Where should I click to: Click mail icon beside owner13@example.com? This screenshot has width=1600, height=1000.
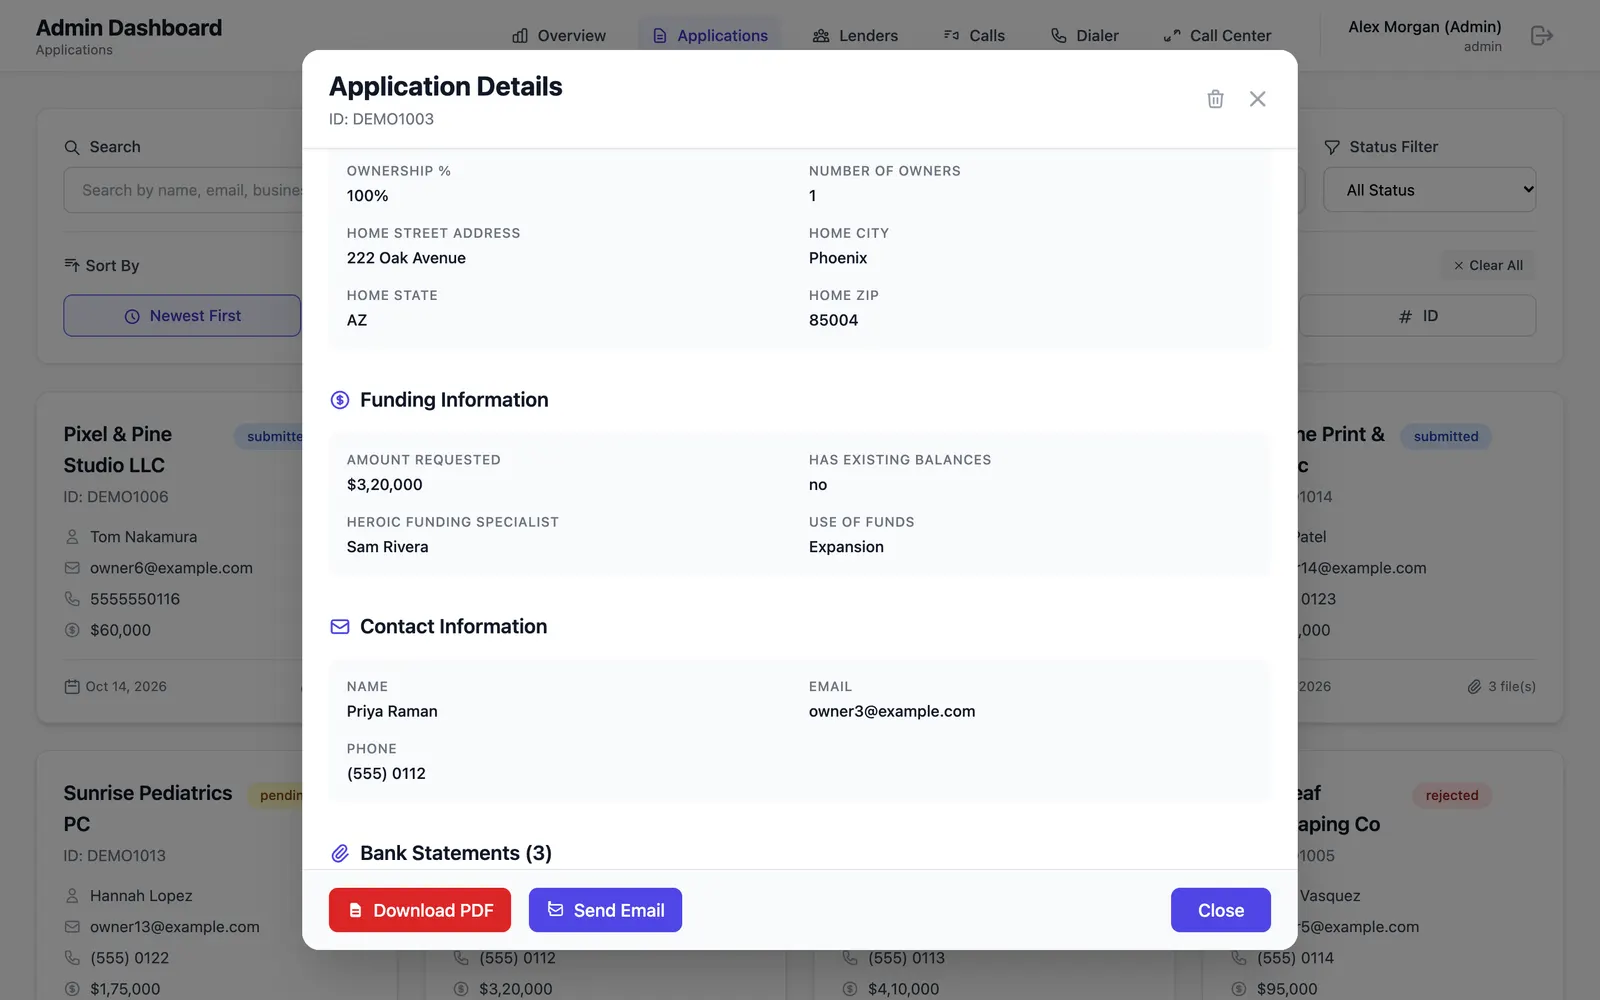72,927
